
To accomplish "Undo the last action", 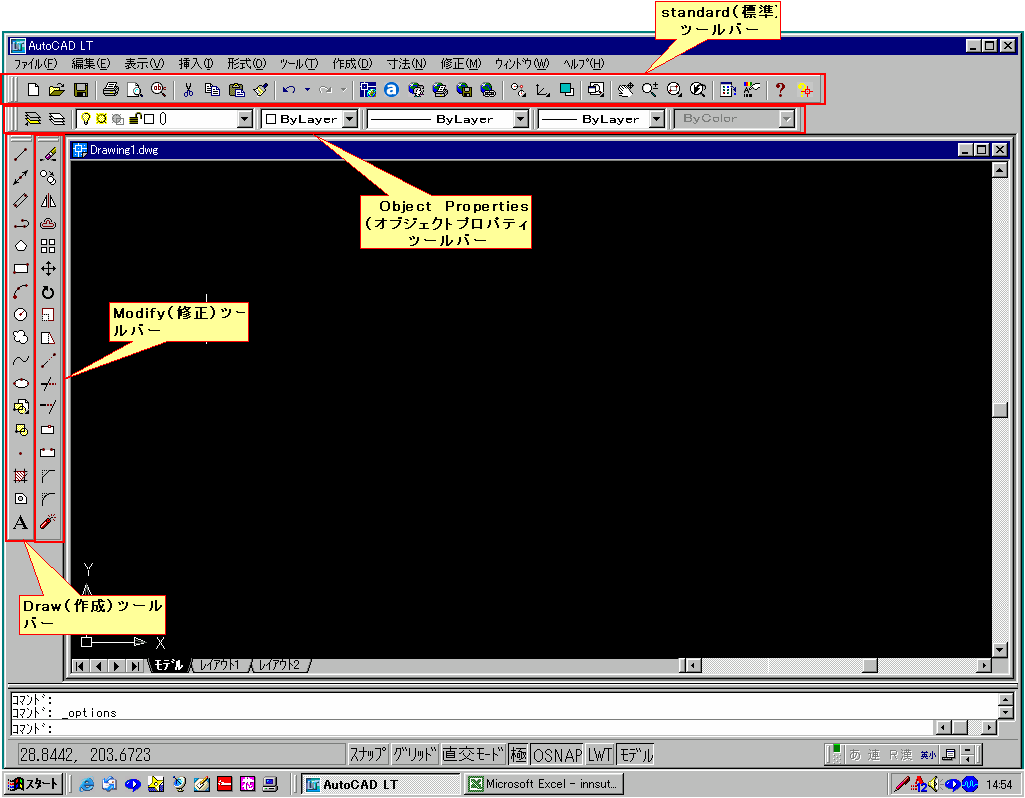I will point(289,90).
